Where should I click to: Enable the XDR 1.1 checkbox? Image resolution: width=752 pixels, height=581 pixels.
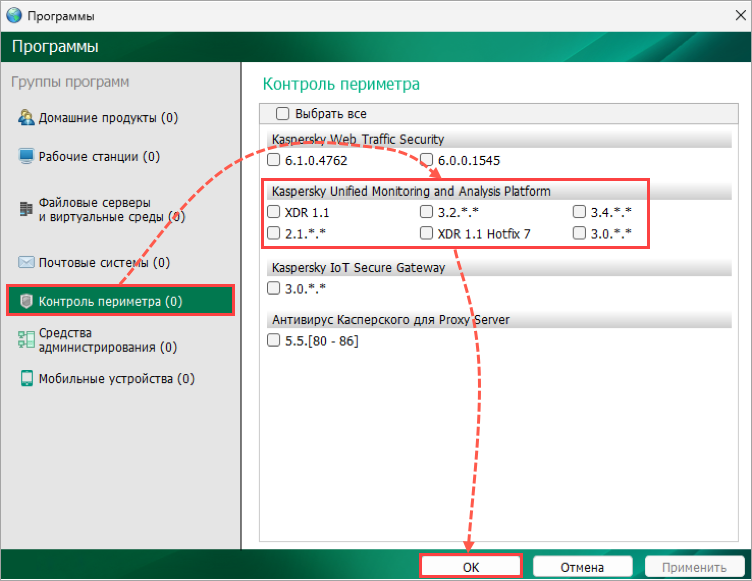pyautogui.click(x=273, y=212)
